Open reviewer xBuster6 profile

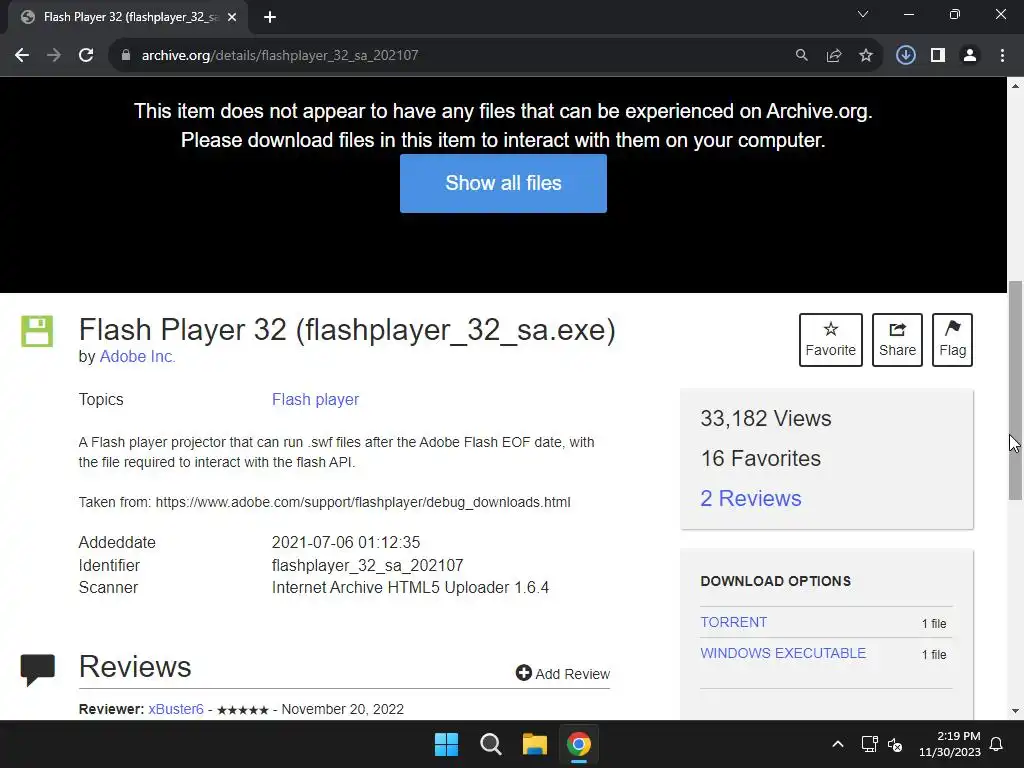click(176, 709)
